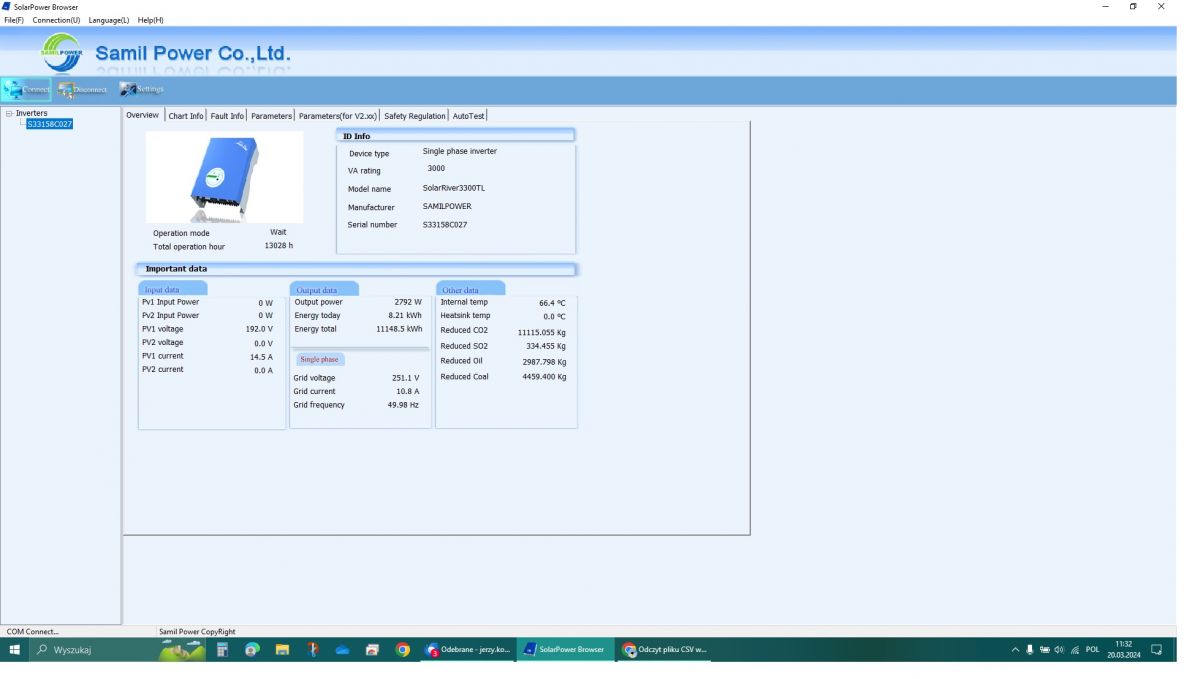
Task: Open the Windows Start menu
Action: [x=15, y=650]
